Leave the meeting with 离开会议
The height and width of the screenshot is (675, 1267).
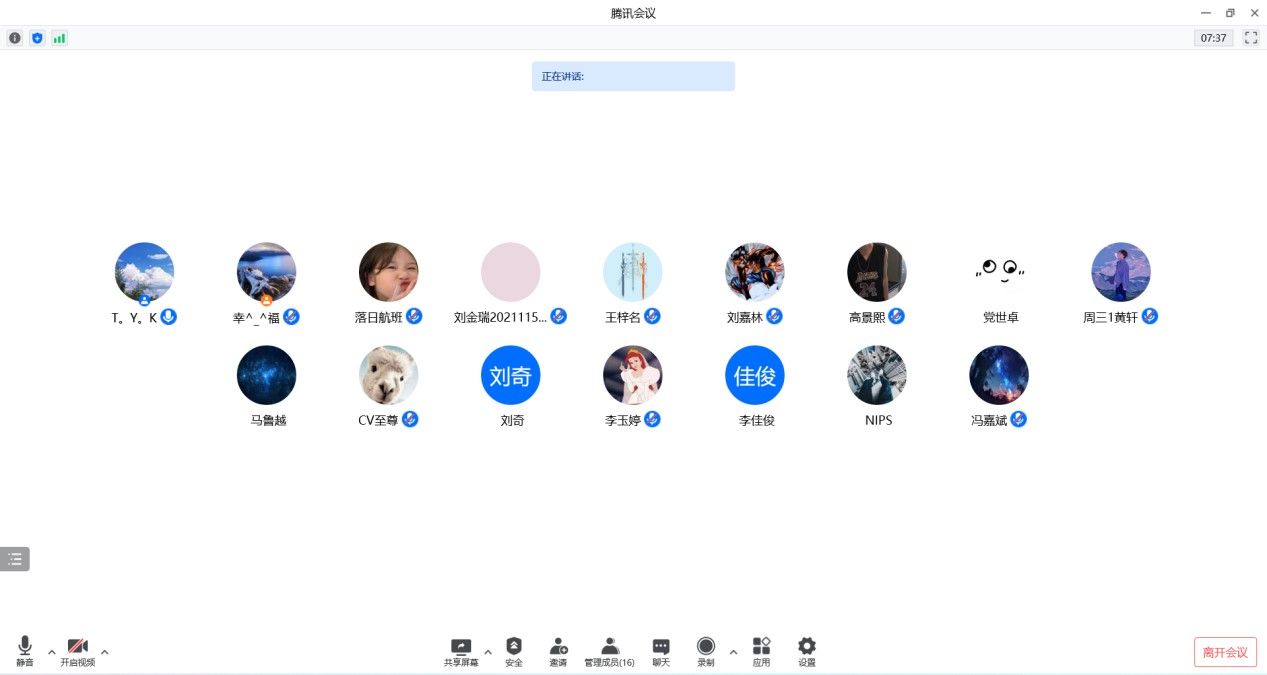click(x=1225, y=652)
